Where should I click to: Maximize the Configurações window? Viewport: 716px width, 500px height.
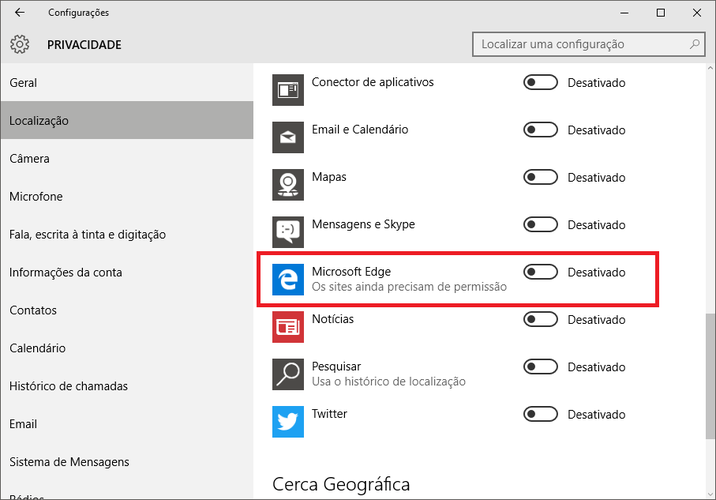(x=660, y=13)
